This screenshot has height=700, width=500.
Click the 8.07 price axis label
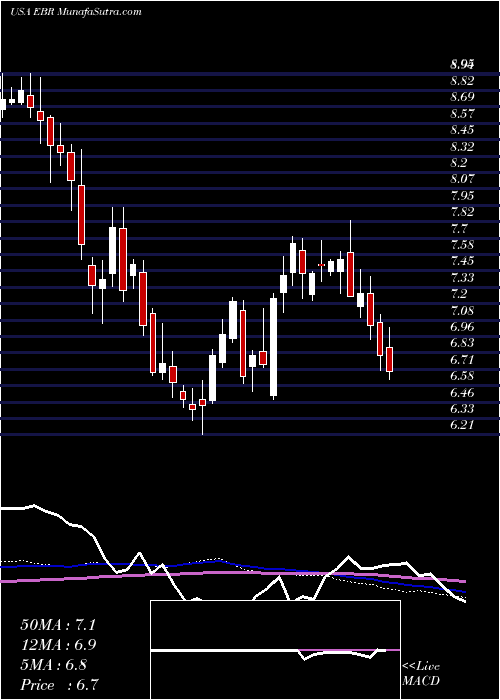(462, 179)
